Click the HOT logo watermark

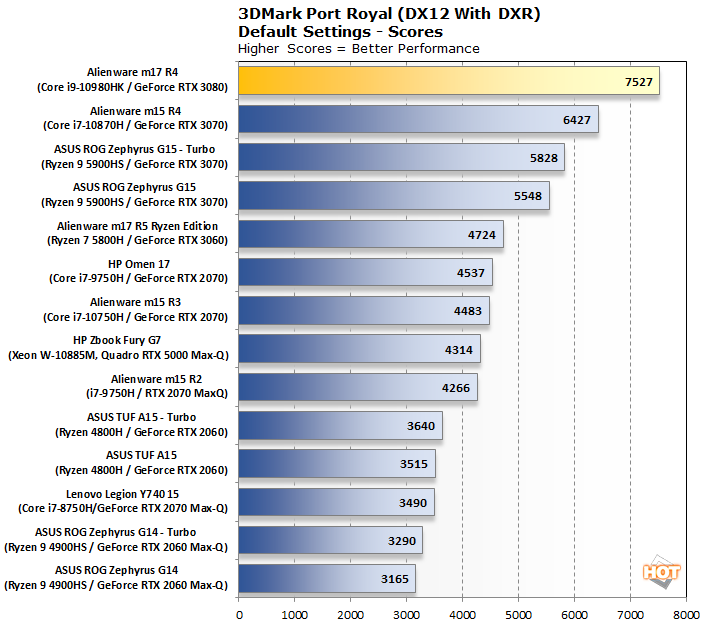coord(661,571)
